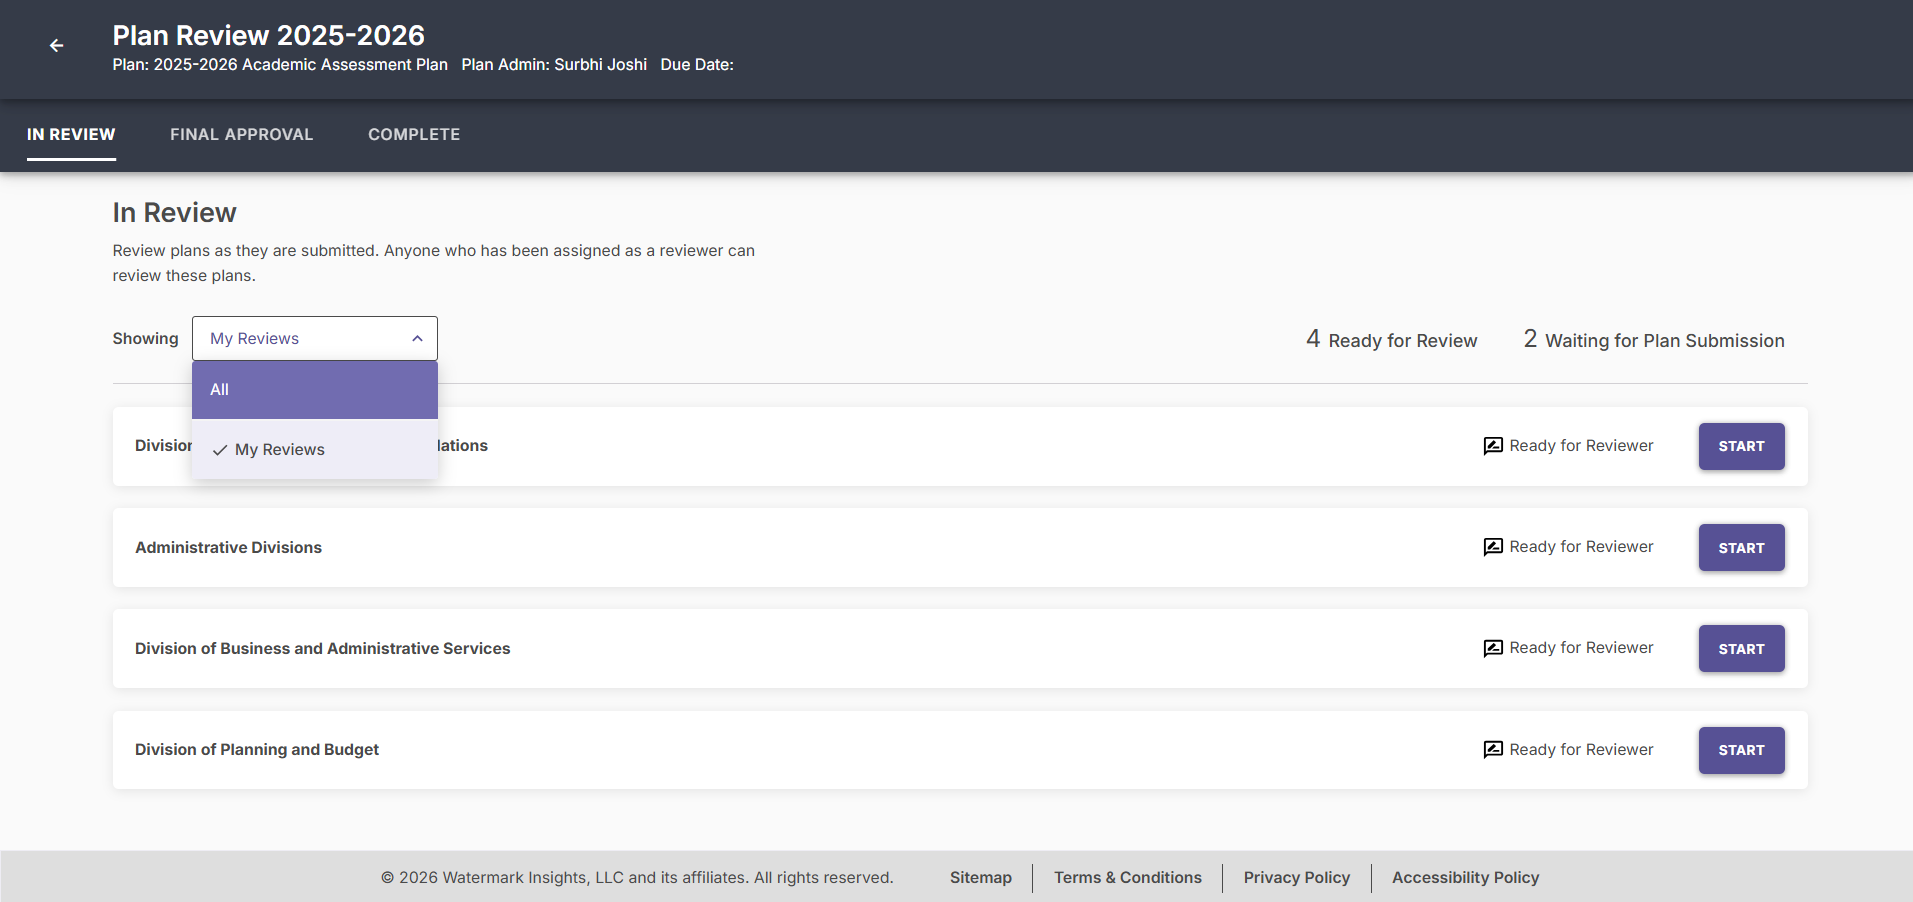
Task: Click comment icon in Administrative Divisions row
Action: point(1493,547)
